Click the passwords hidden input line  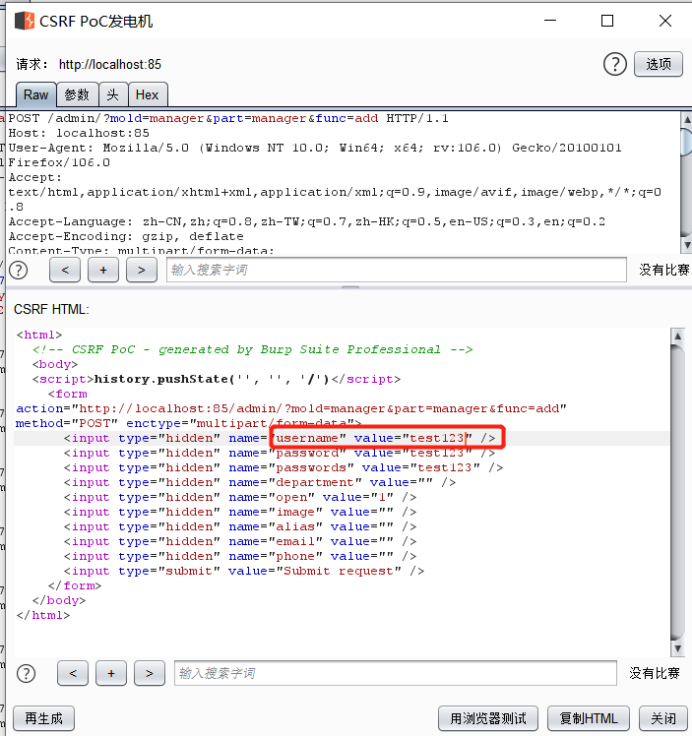[x=284, y=468]
